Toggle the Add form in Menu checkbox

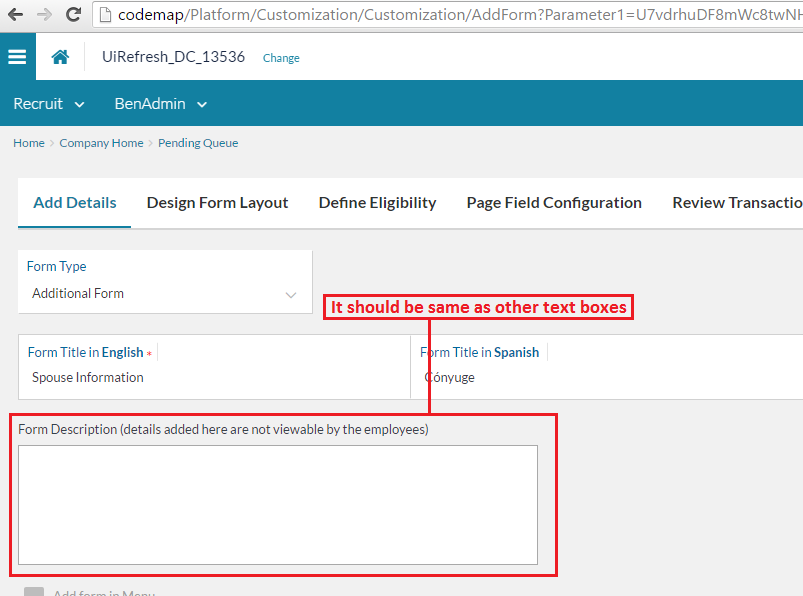click(x=34, y=593)
